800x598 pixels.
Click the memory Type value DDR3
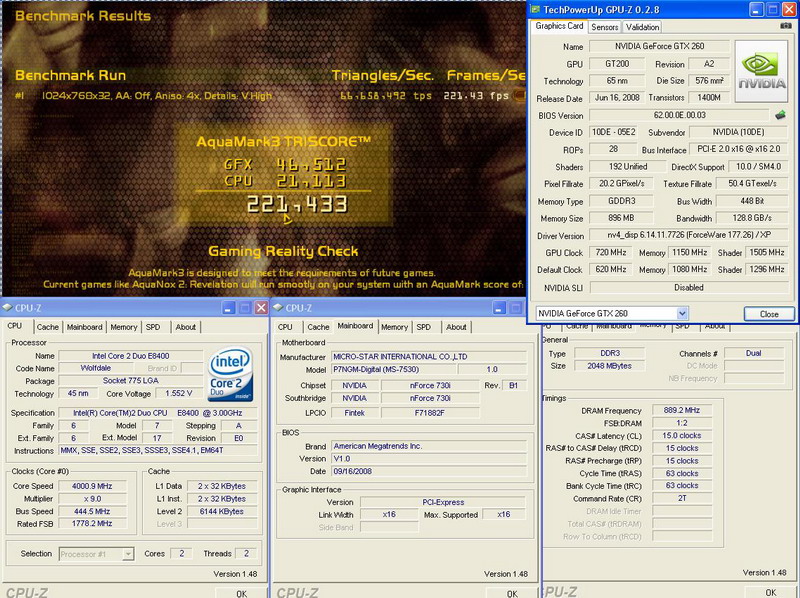click(x=610, y=353)
